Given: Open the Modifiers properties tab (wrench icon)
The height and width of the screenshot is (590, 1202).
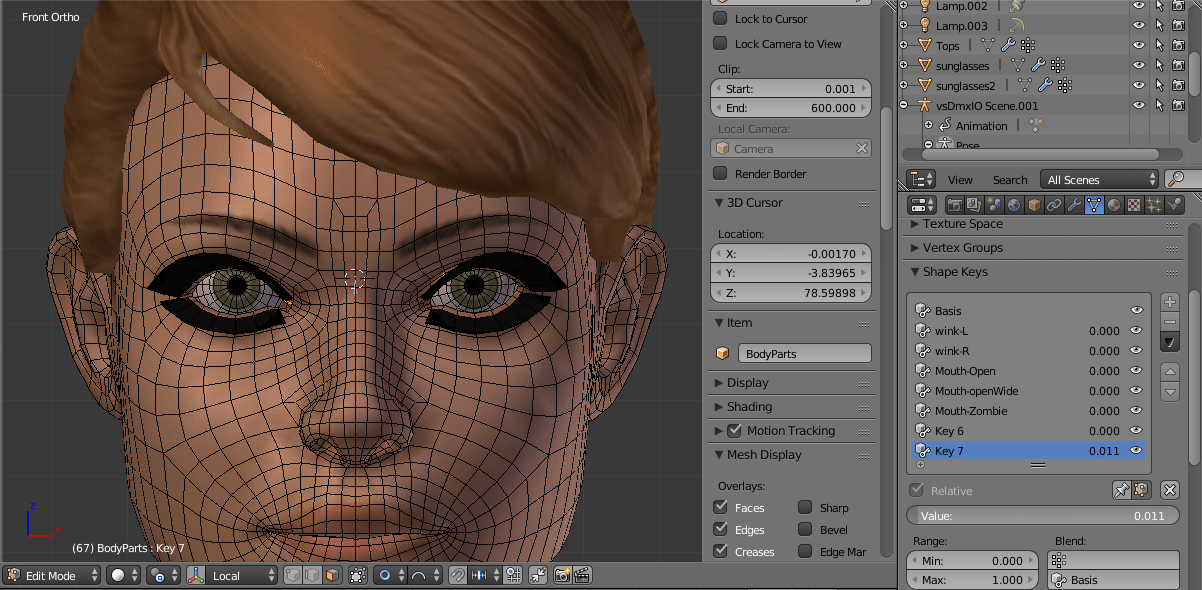Looking at the screenshot, I should point(1074,205).
